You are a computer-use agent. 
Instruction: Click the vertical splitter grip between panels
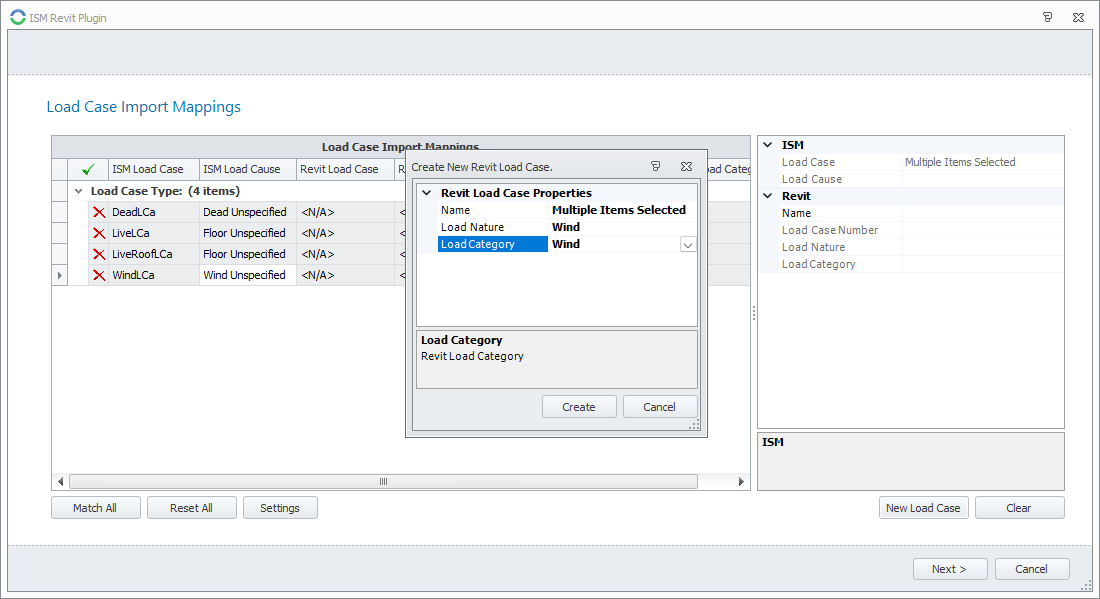(754, 313)
